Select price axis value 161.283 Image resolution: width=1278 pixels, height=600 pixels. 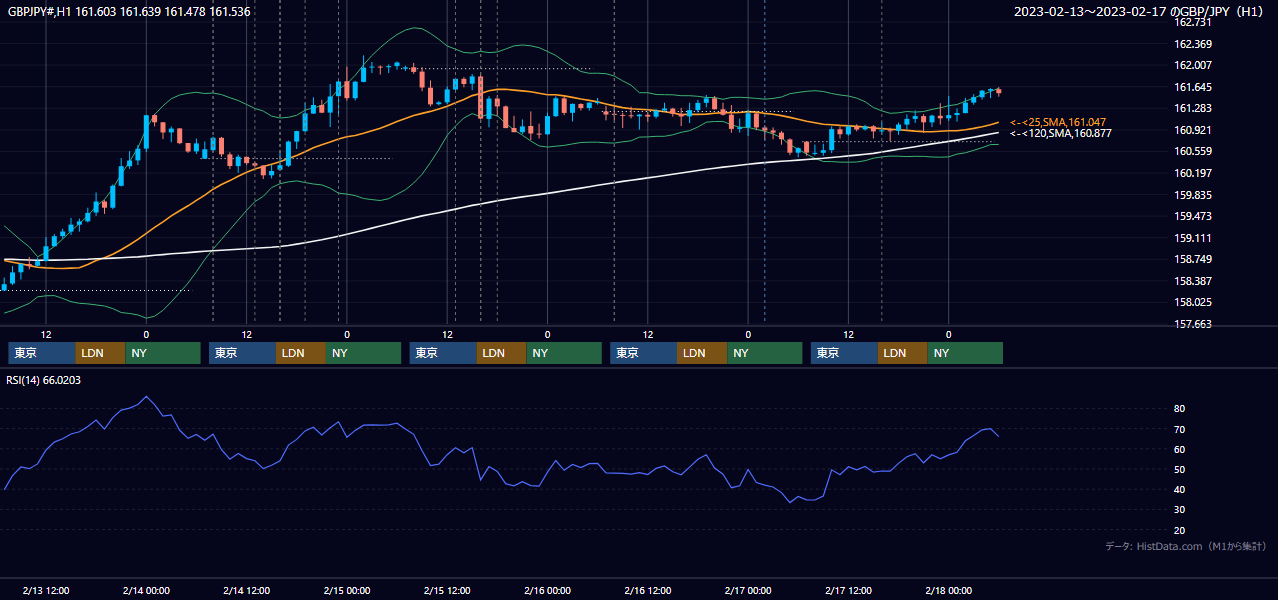coord(1193,108)
